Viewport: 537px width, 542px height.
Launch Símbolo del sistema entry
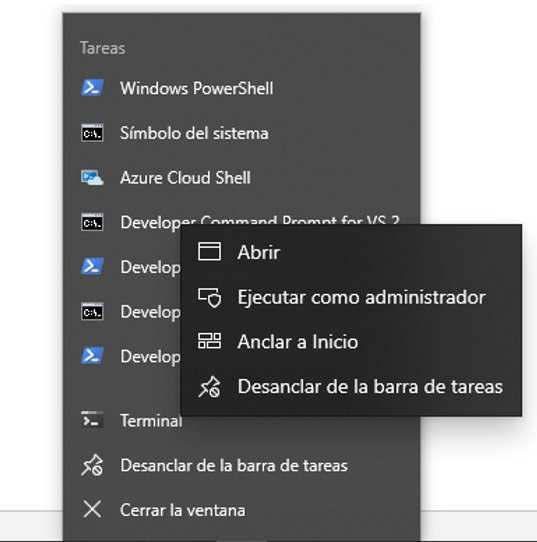pos(241,133)
